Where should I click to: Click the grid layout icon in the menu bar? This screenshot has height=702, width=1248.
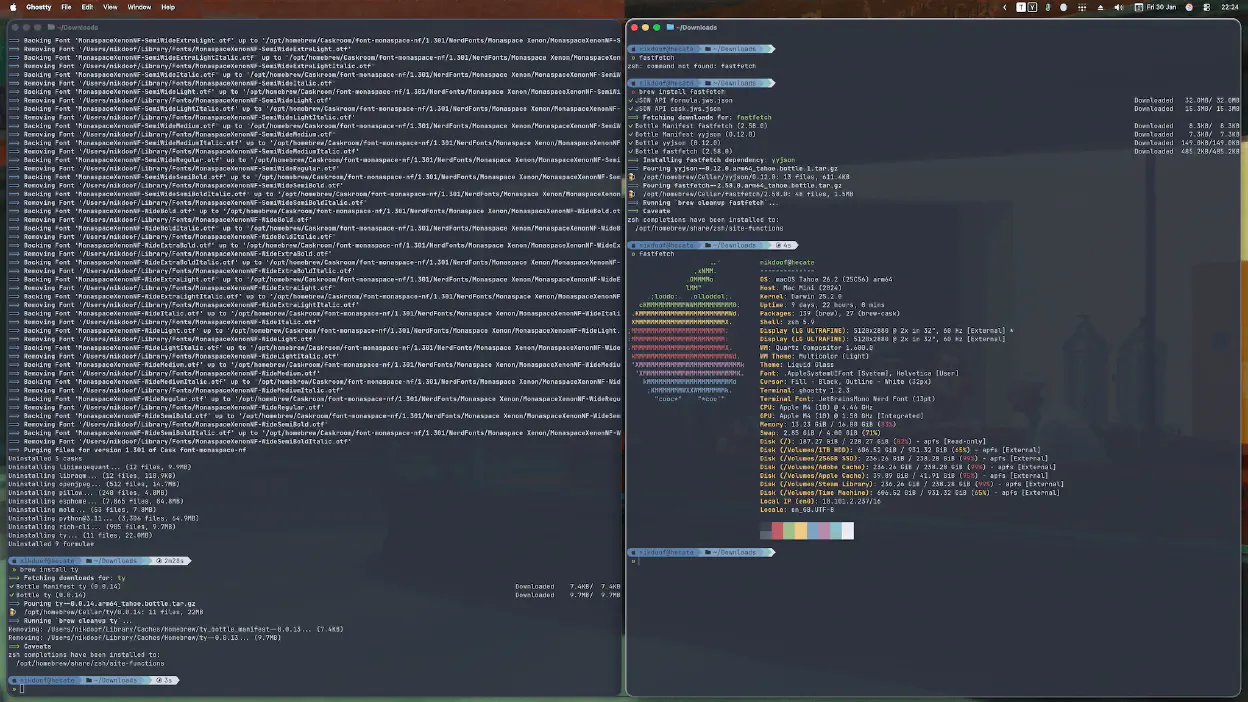(1083, 7)
